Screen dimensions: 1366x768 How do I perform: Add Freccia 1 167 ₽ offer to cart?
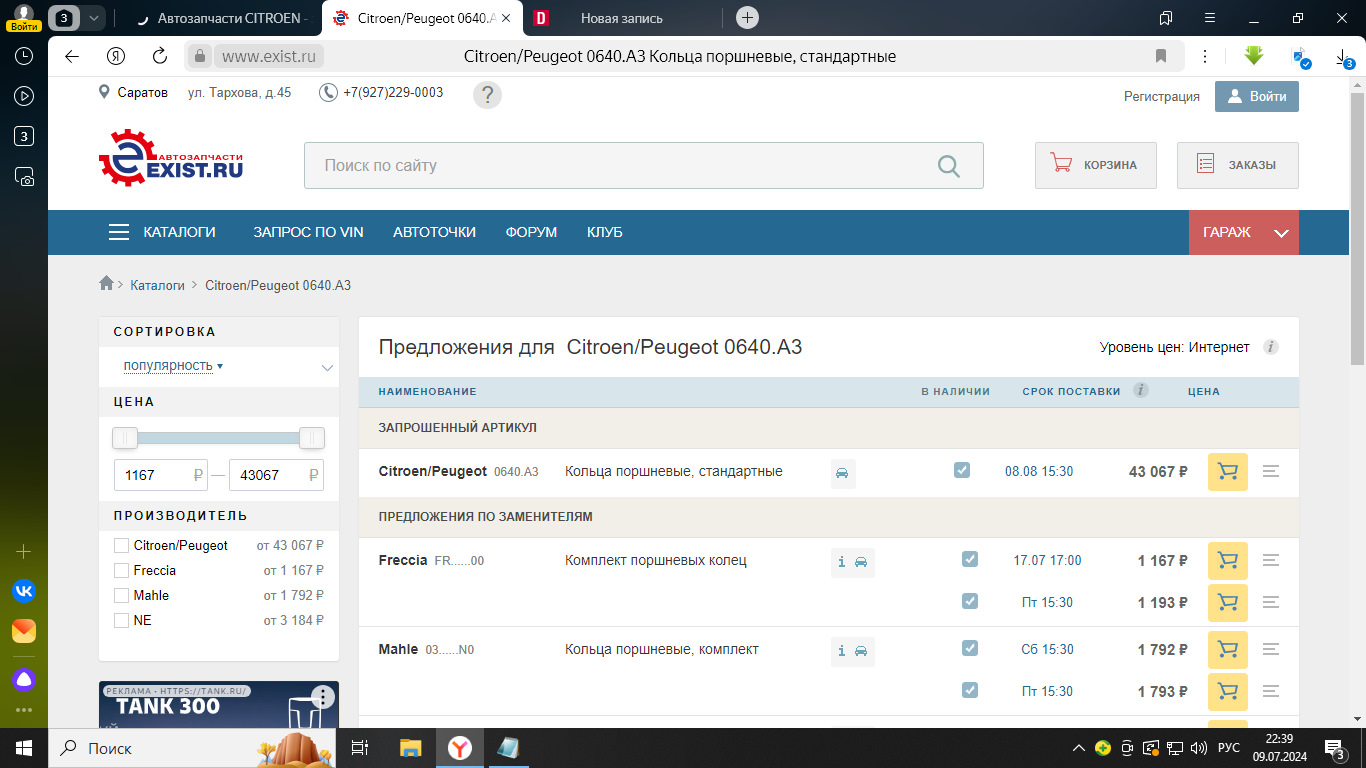(1228, 561)
